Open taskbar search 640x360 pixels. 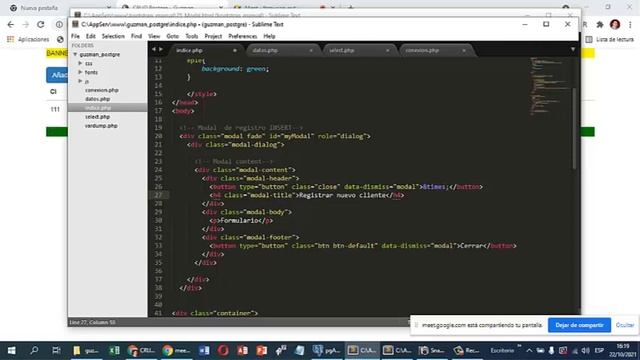pyautogui.click(x=34, y=350)
